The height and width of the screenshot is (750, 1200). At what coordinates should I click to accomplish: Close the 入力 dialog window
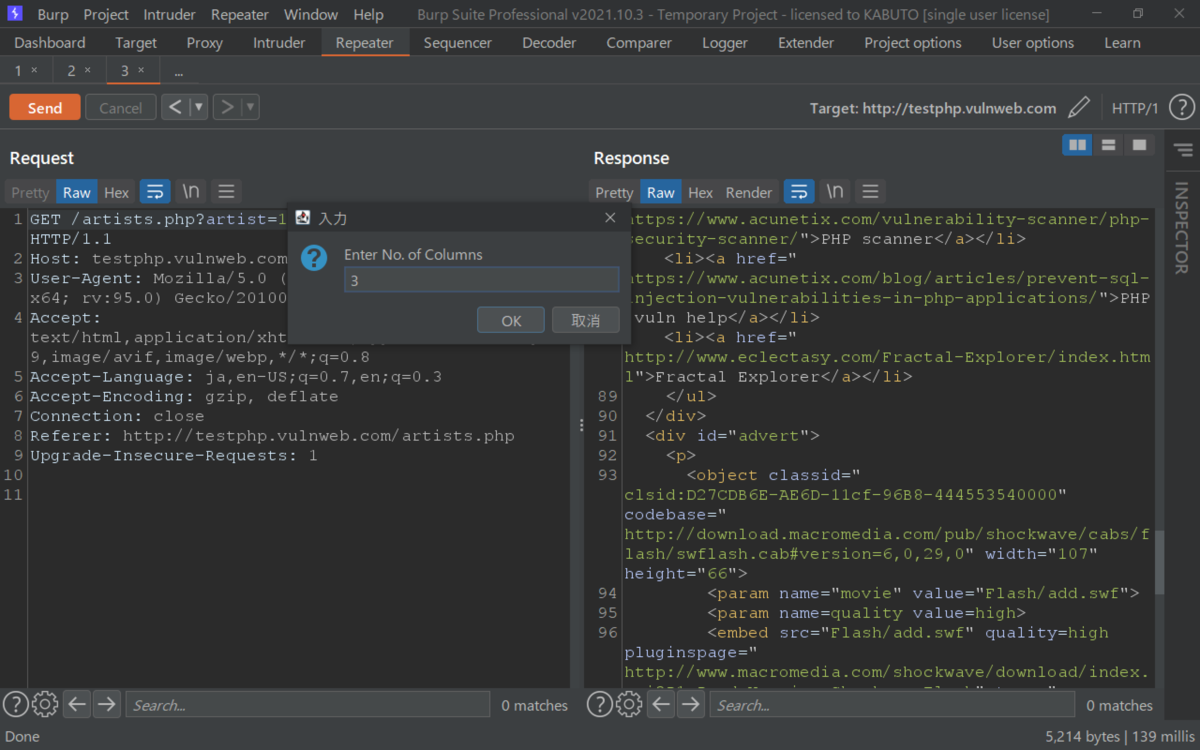point(611,217)
